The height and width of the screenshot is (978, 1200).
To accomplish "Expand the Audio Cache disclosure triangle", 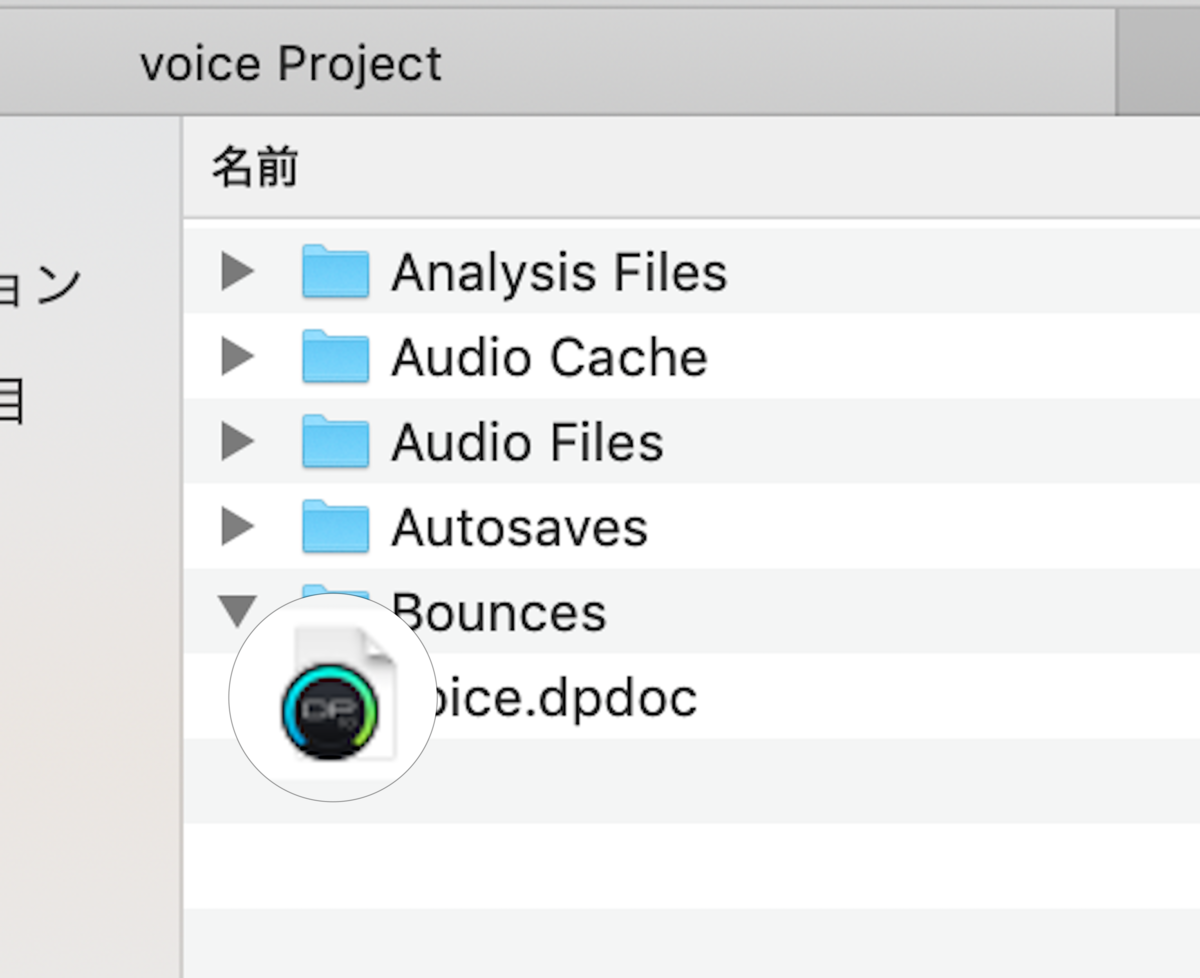I will [x=237, y=356].
